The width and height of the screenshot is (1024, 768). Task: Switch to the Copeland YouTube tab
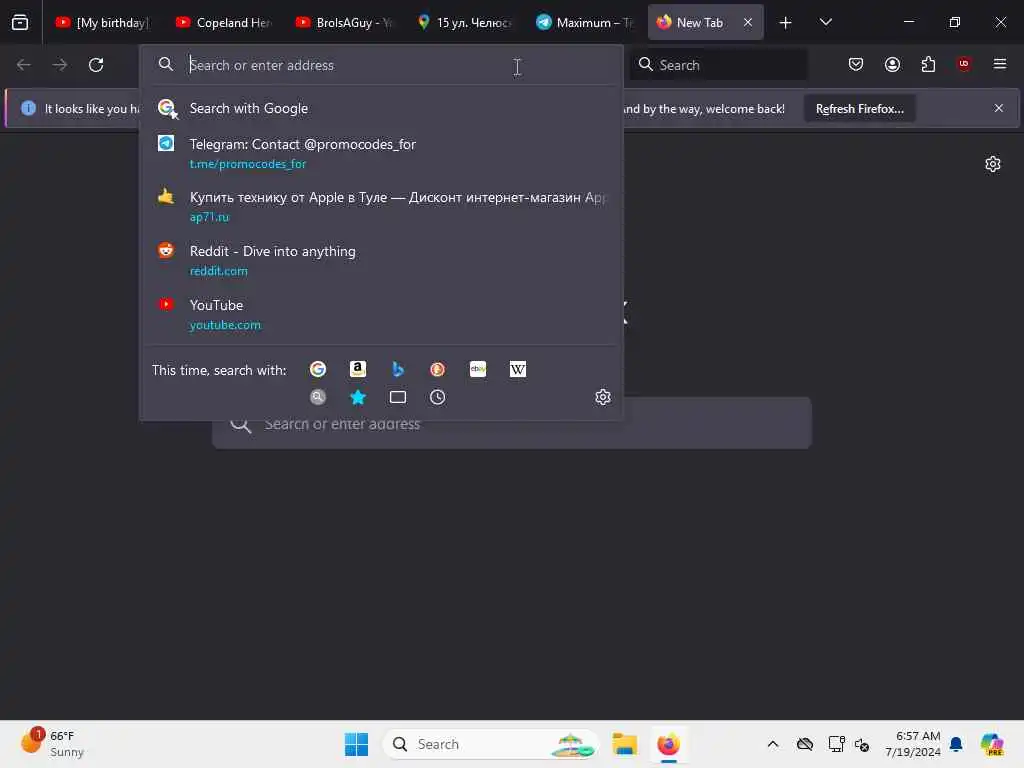pos(225,23)
